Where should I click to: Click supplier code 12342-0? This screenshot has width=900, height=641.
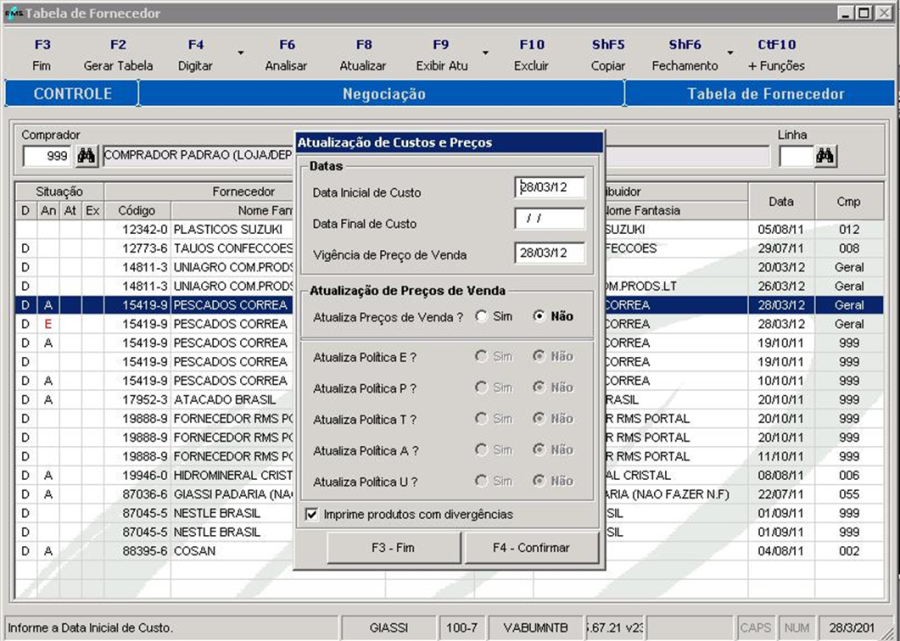[145, 230]
